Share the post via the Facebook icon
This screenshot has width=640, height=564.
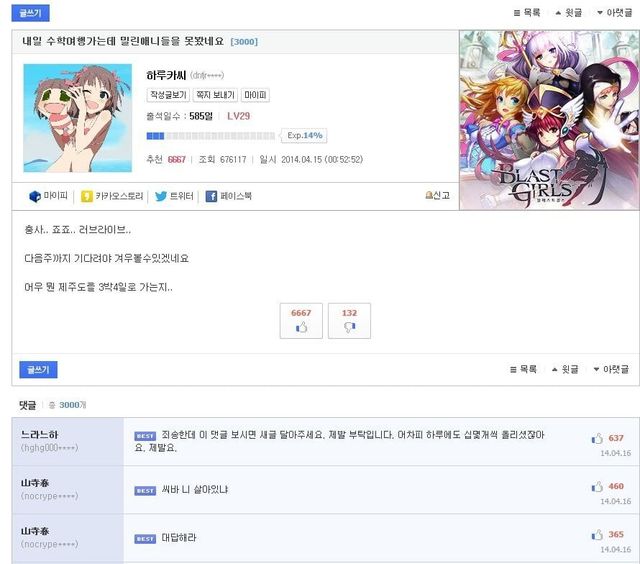click(211, 196)
